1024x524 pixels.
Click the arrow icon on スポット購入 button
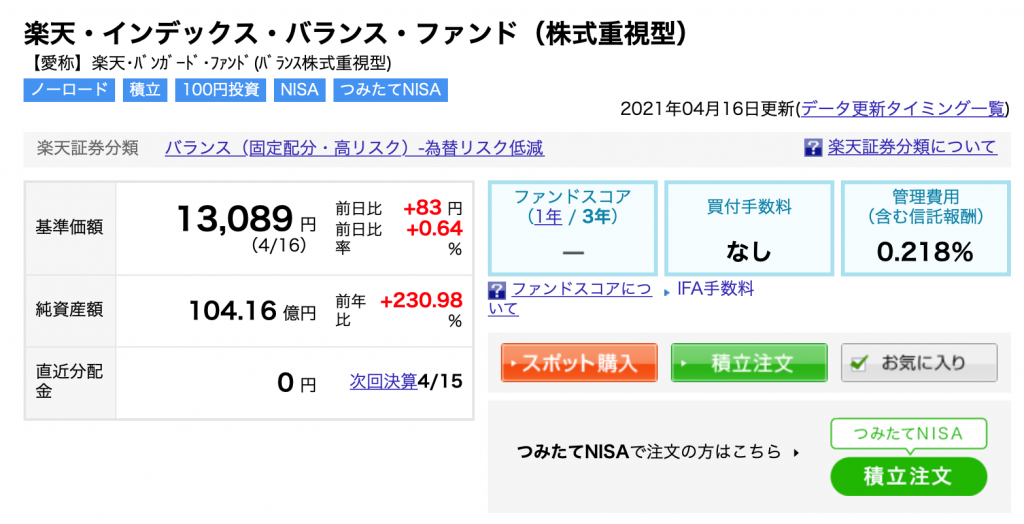pyautogui.click(x=514, y=363)
